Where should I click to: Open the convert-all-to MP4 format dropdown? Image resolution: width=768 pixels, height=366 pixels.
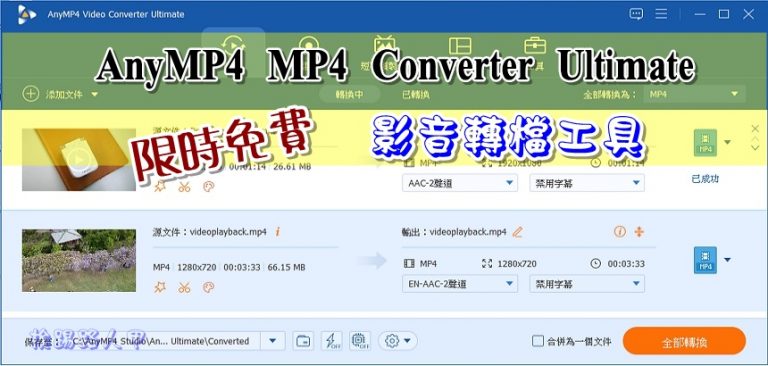click(695, 94)
